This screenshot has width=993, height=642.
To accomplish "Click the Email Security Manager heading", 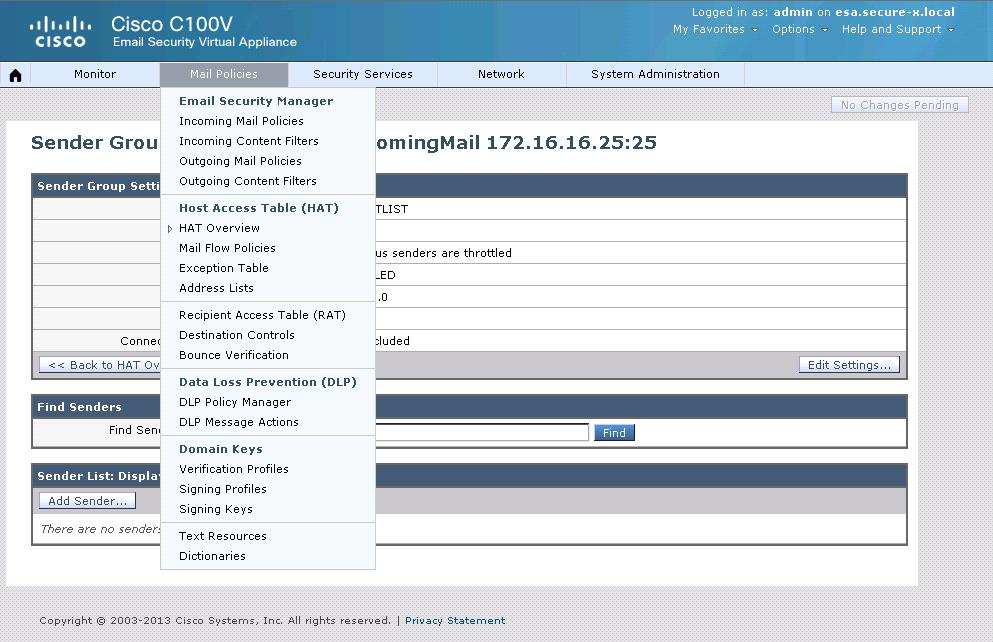I will point(256,101).
